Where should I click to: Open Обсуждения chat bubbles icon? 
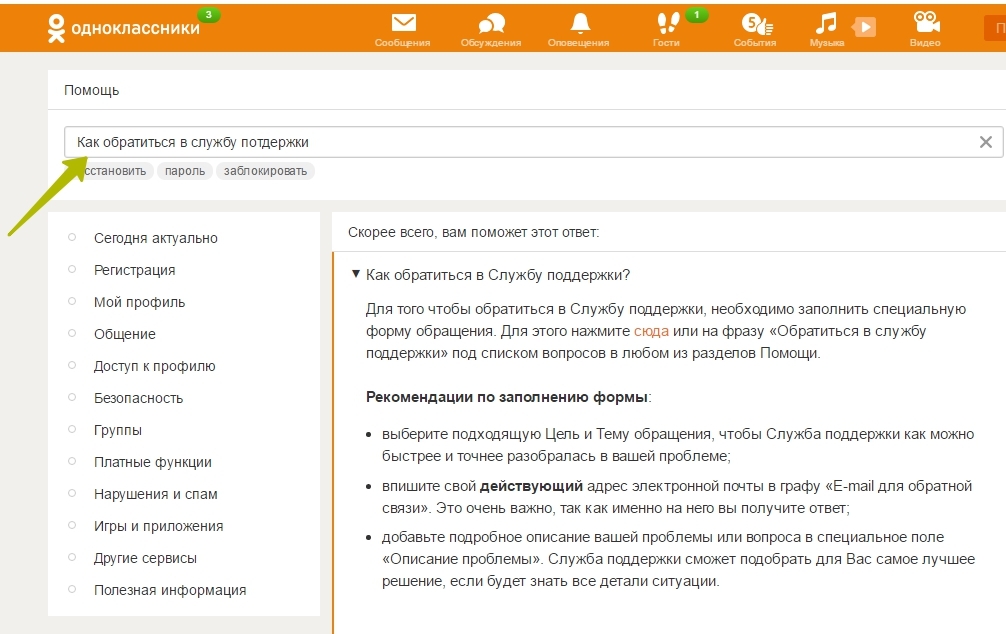pyautogui.click(x=491, y=23)
